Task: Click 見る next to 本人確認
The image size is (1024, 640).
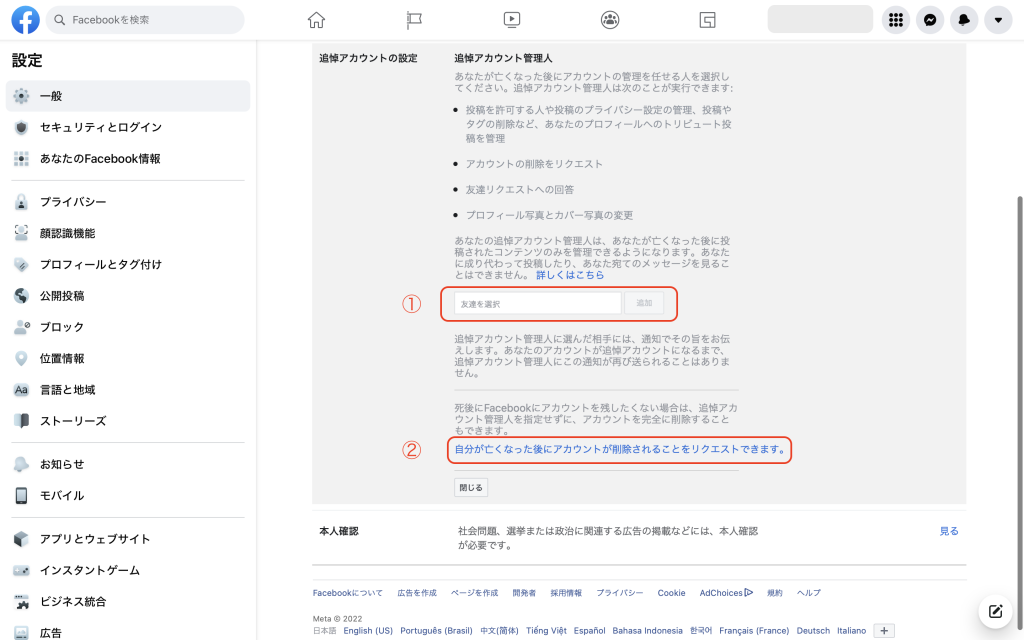Action: (x=949, y=531)
